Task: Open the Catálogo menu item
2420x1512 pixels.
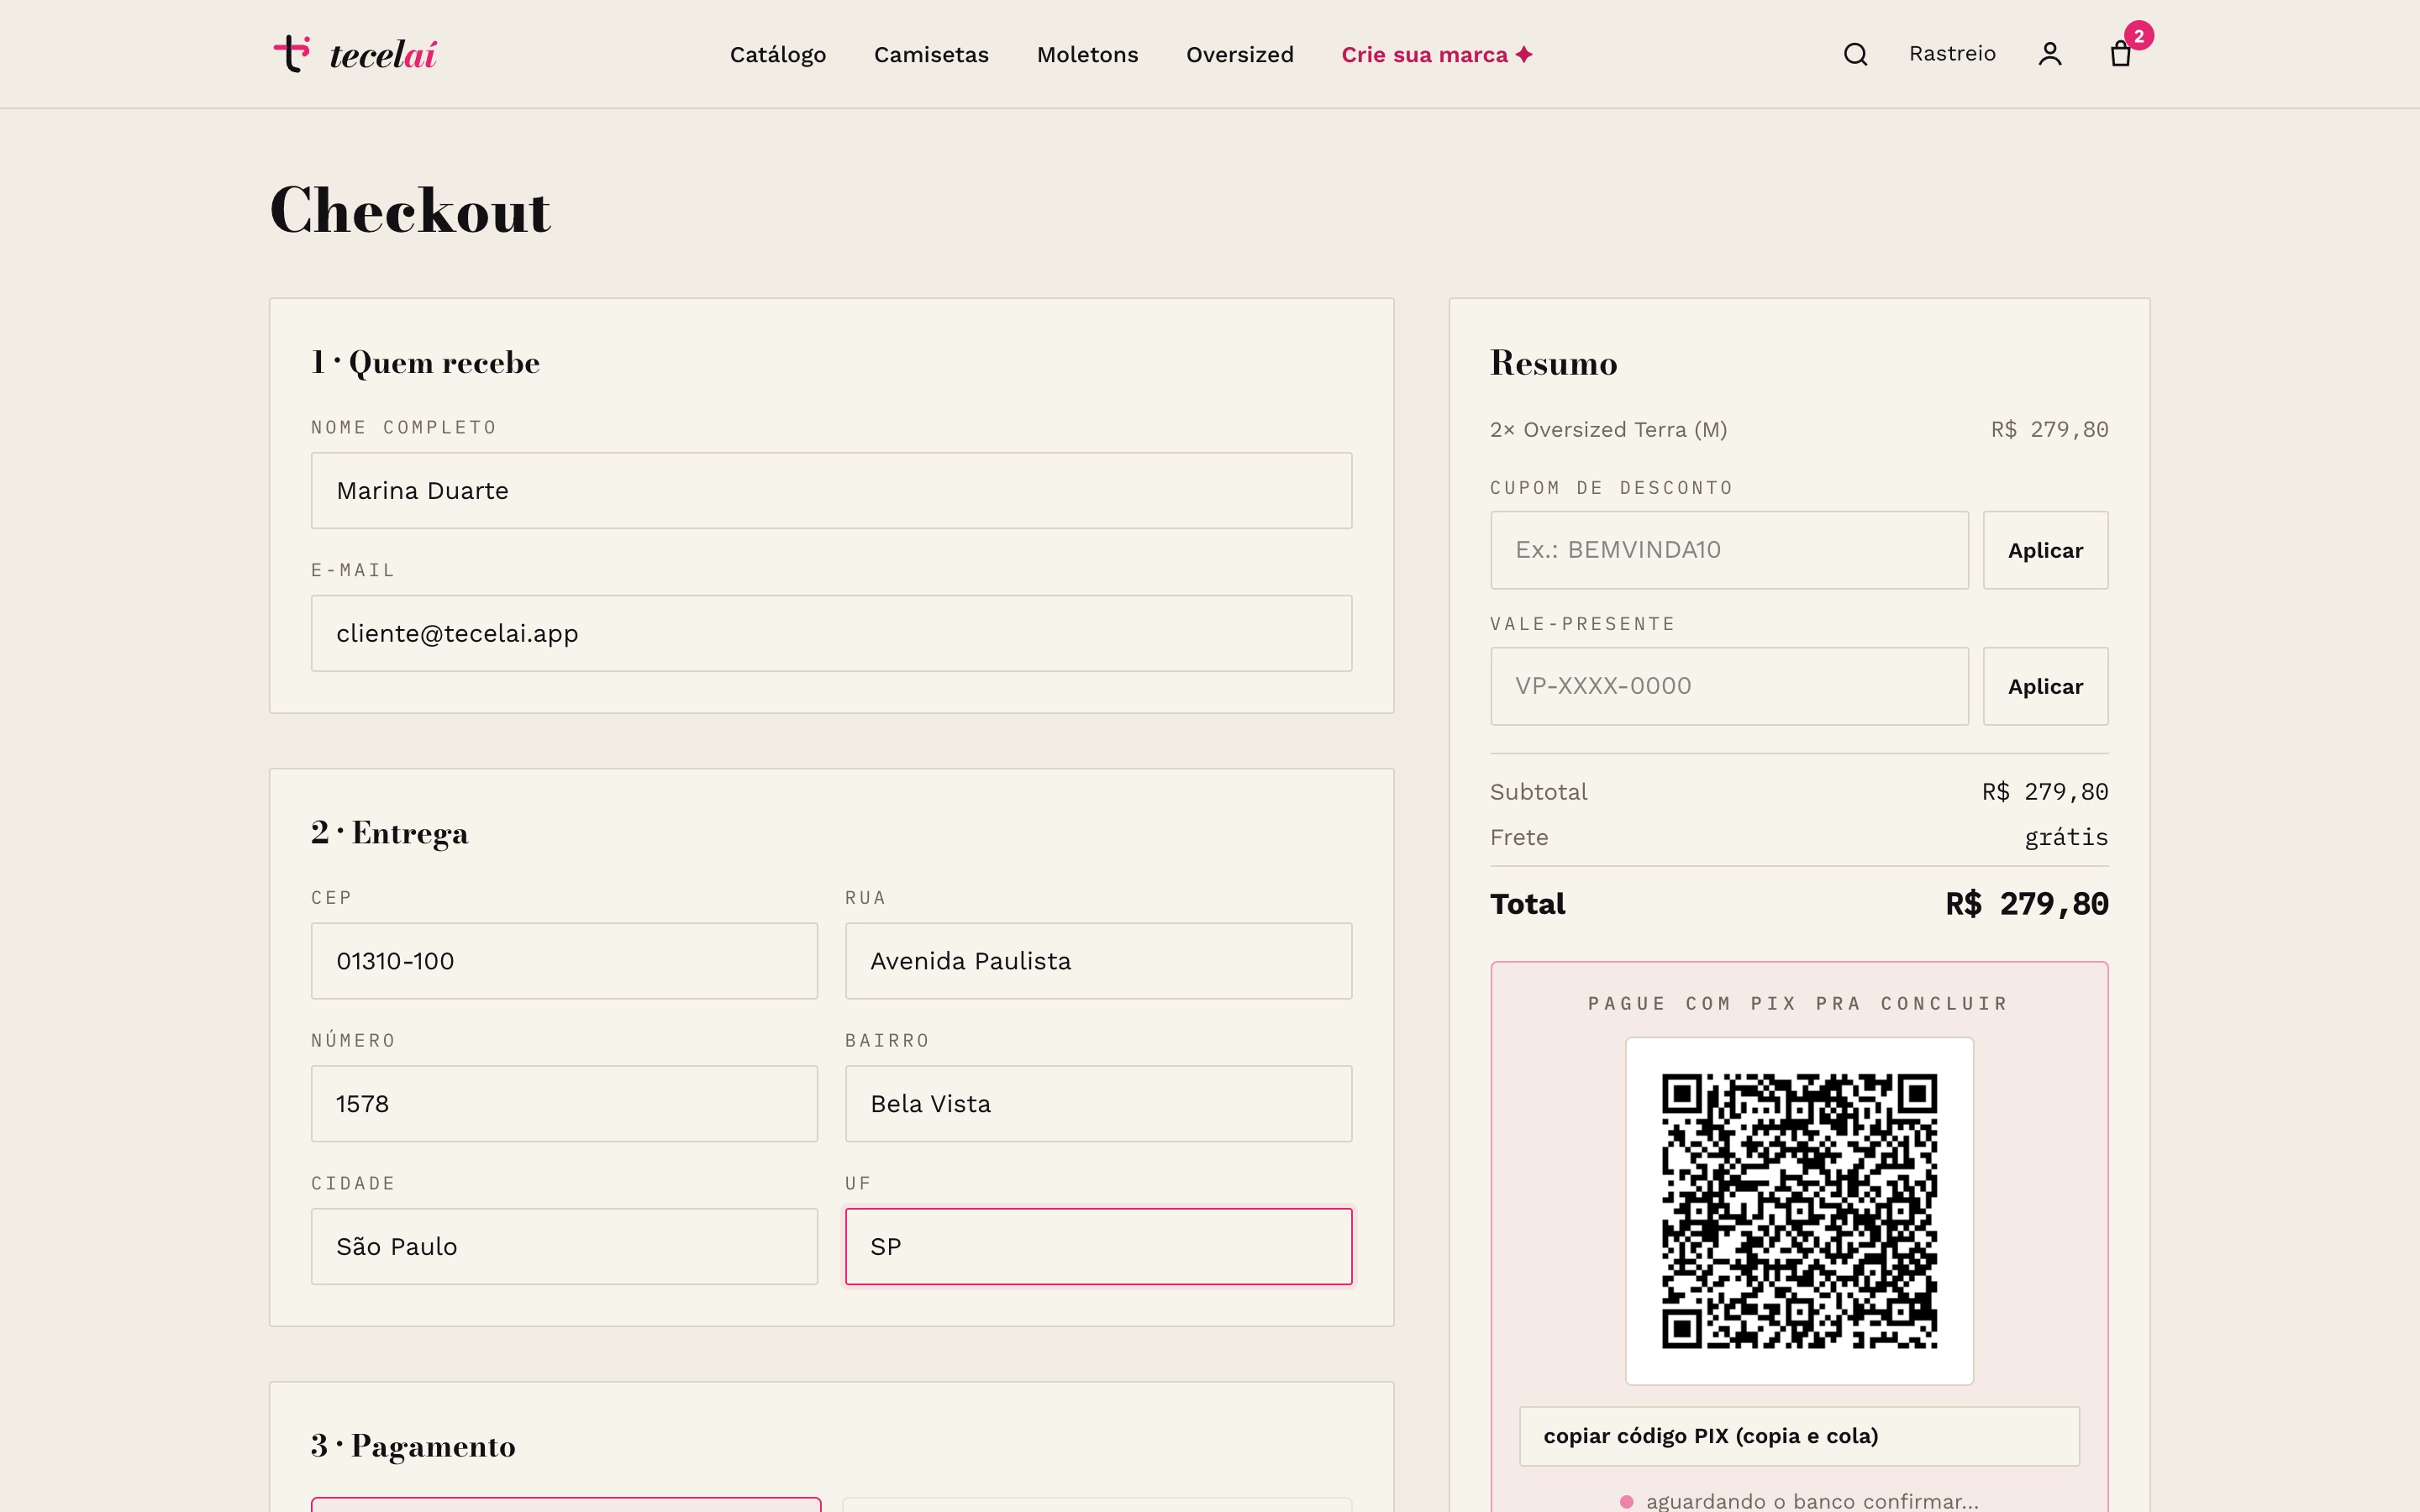Action: coord(778,55)
